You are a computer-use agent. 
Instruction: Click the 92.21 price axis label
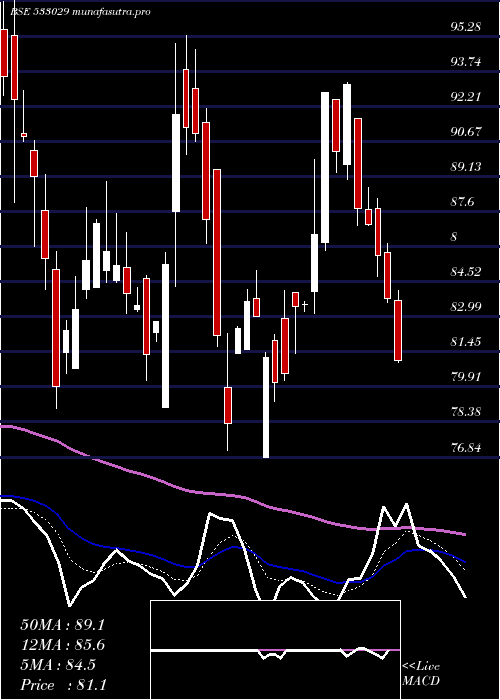coord(466,96)
